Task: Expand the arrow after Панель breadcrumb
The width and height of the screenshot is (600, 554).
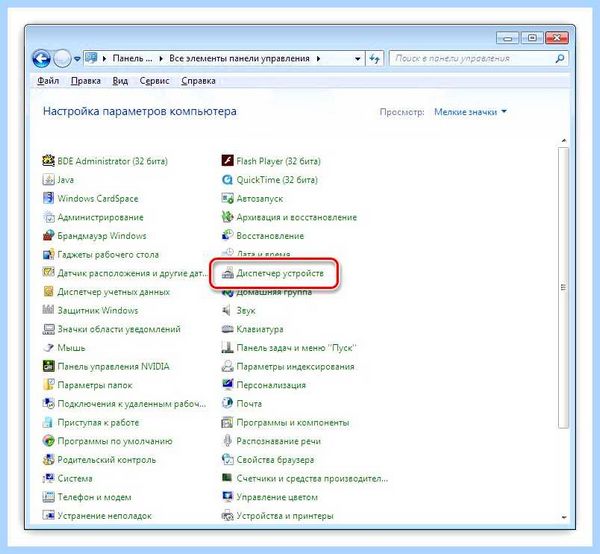Action: pos(161,59)
